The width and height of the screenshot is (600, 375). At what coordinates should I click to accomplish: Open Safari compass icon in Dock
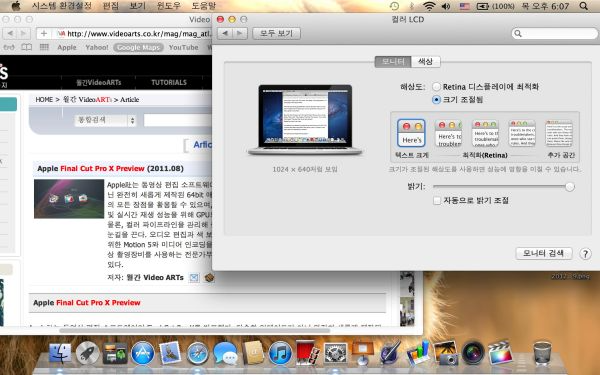pyautogui.click(x=197, y=353)
